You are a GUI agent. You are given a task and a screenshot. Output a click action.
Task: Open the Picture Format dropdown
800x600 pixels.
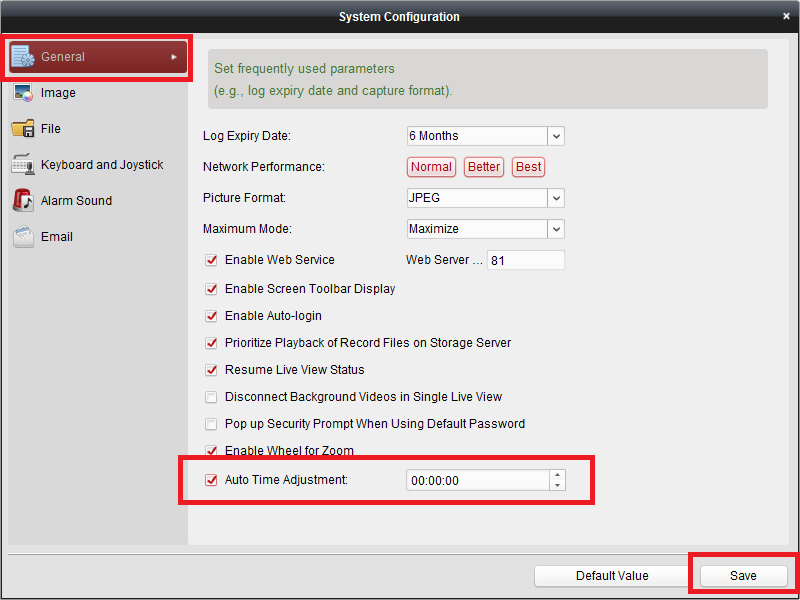coord(556,198)
